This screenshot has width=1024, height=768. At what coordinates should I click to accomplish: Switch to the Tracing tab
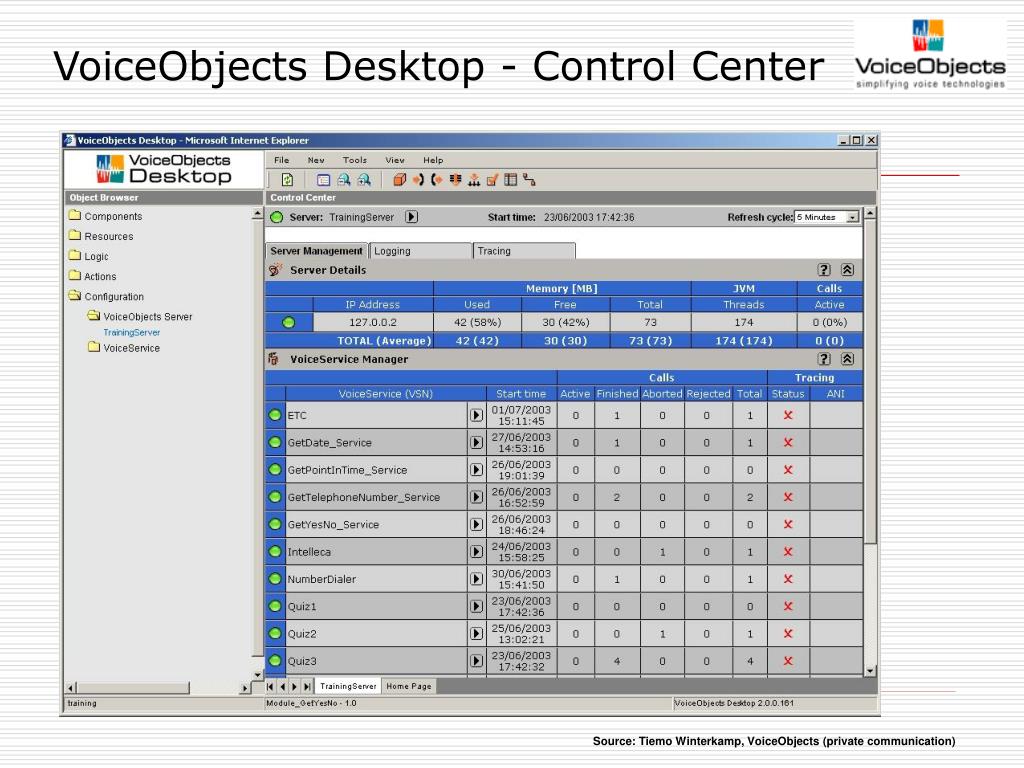524,251
